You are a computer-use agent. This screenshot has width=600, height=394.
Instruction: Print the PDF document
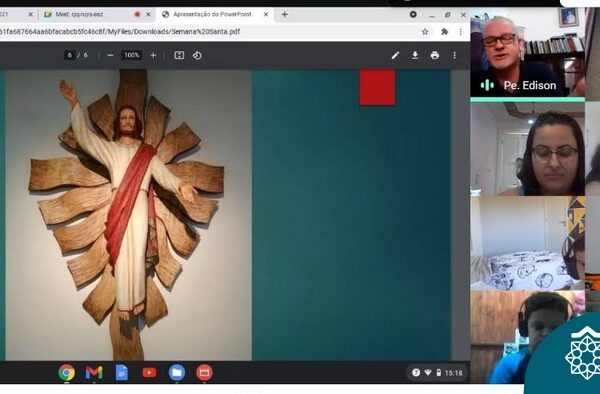click(435, 55)
